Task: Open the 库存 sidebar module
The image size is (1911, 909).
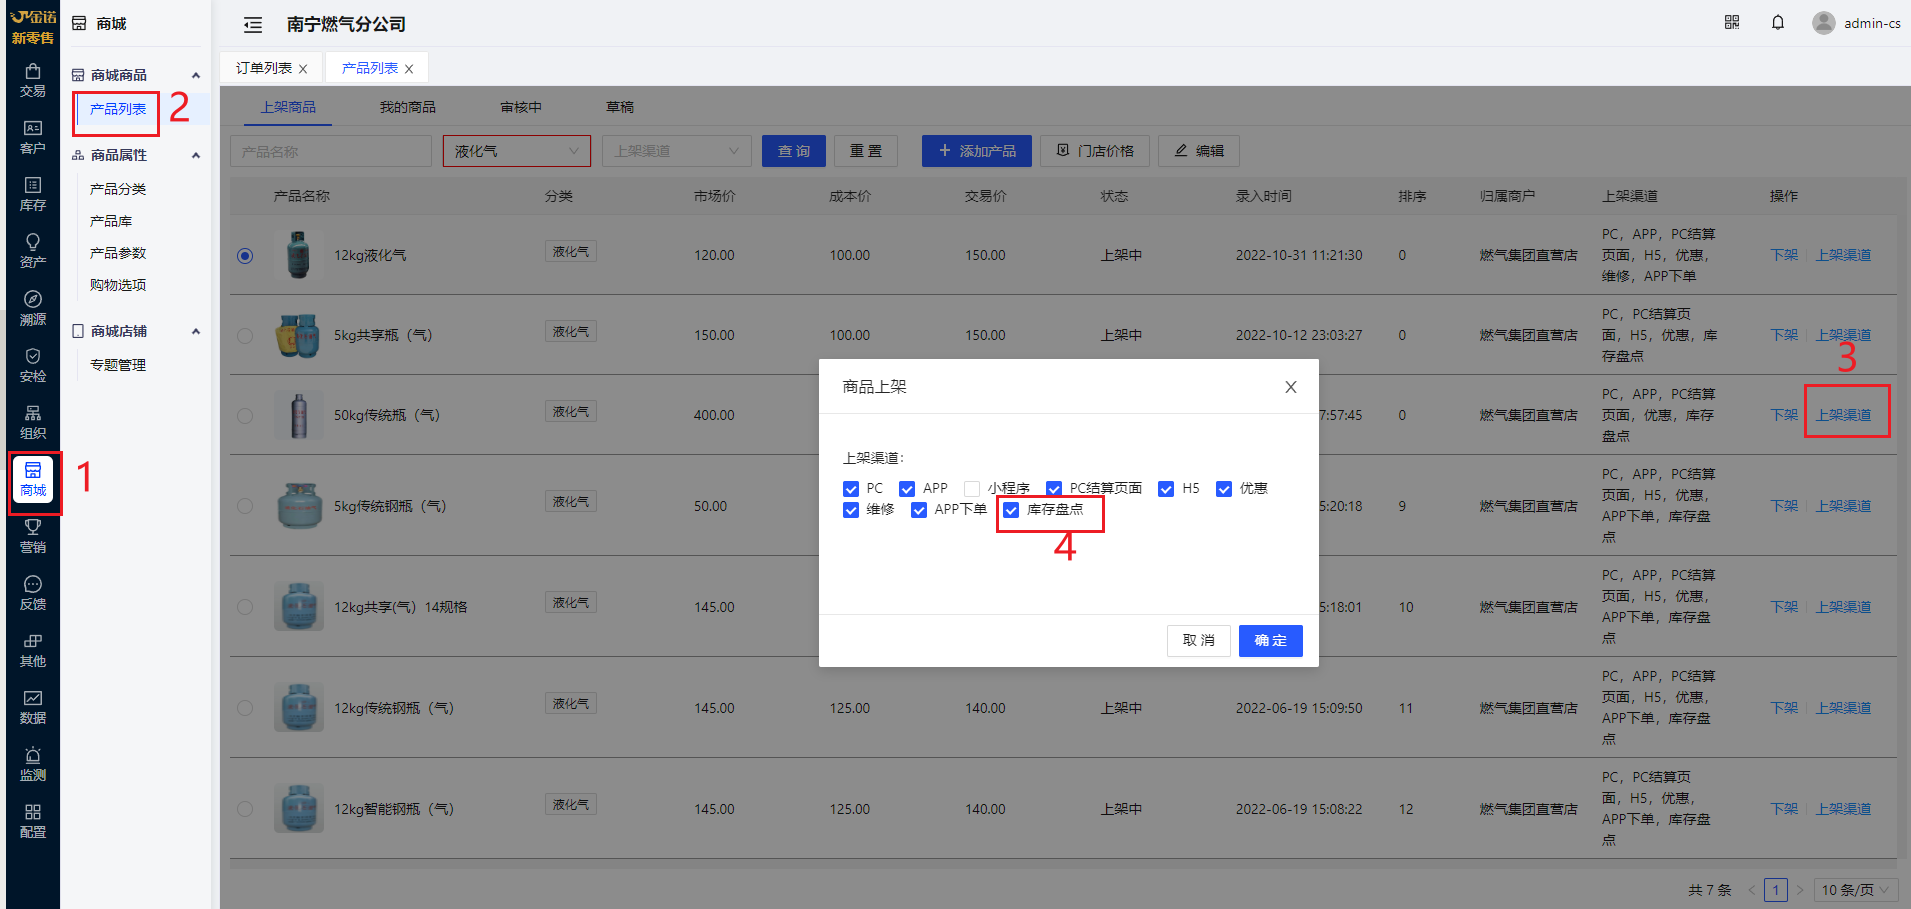Action: click(33, 194)
